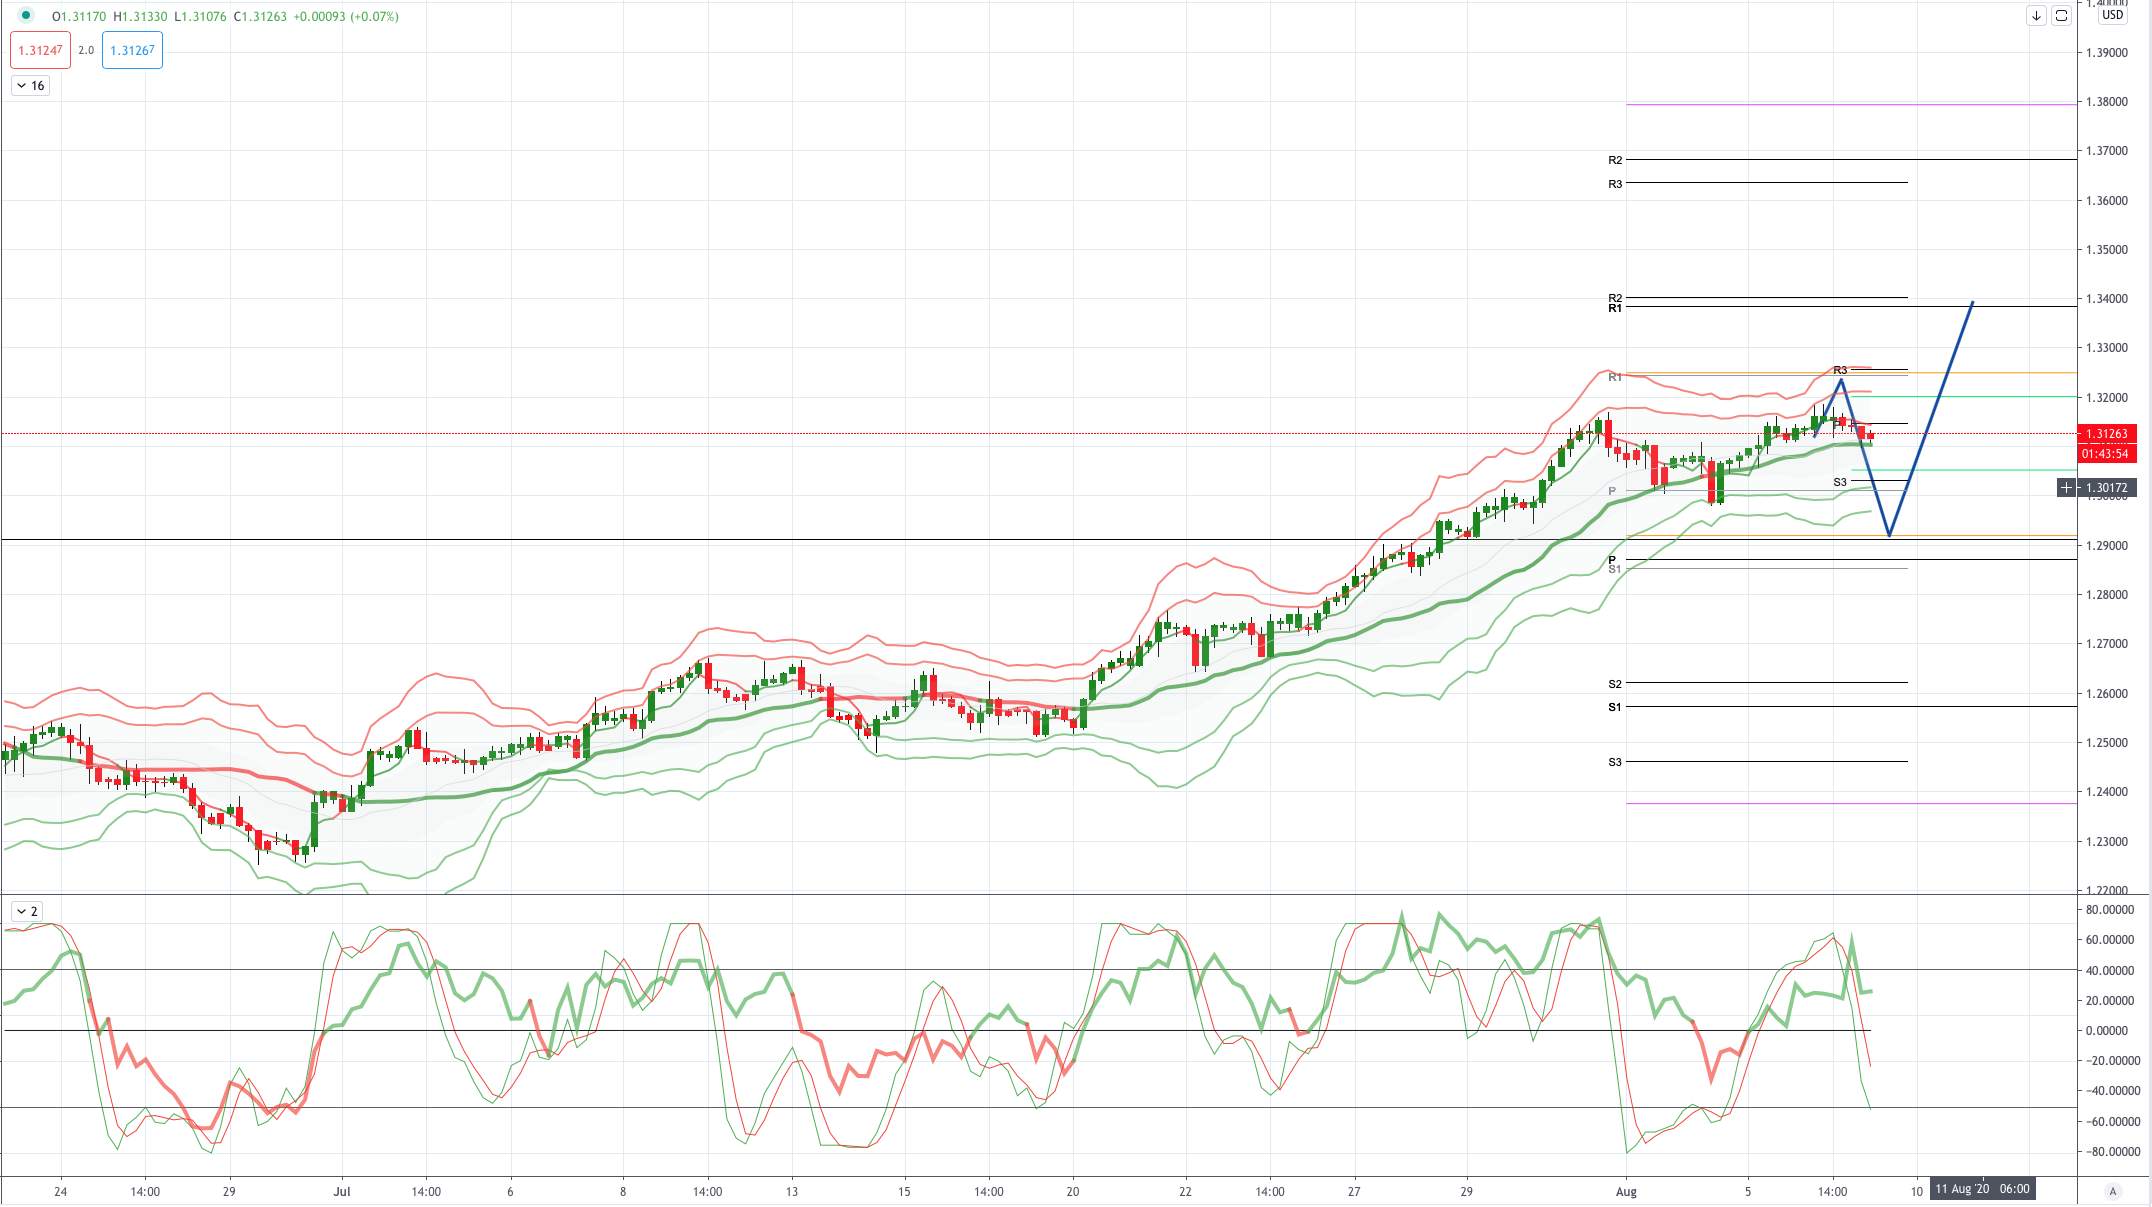
Task: Click the red sell price 1.31247 button
Action: click(x=41, y=50)
